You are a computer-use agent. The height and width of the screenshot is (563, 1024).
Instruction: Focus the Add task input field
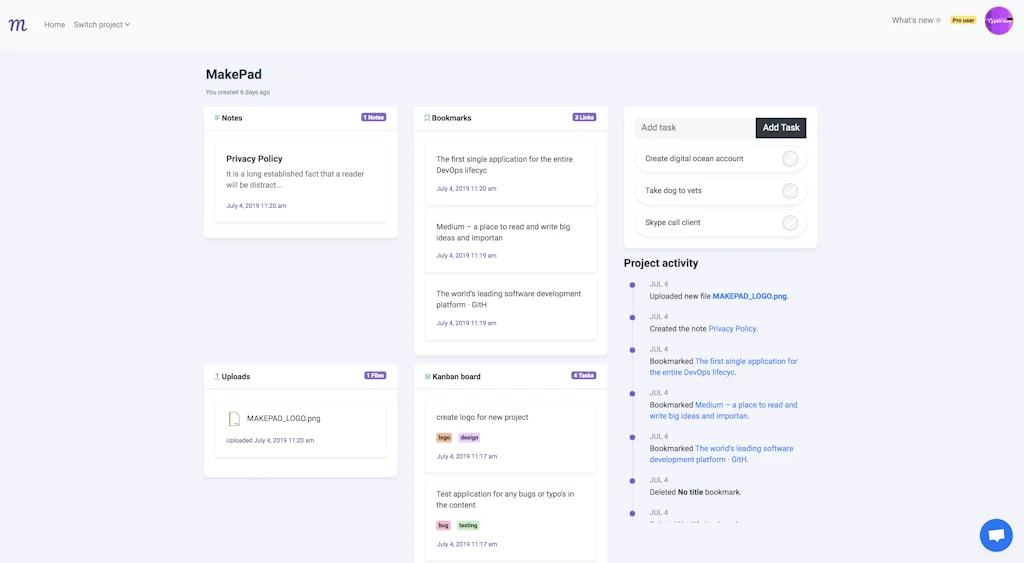(695, 128)
